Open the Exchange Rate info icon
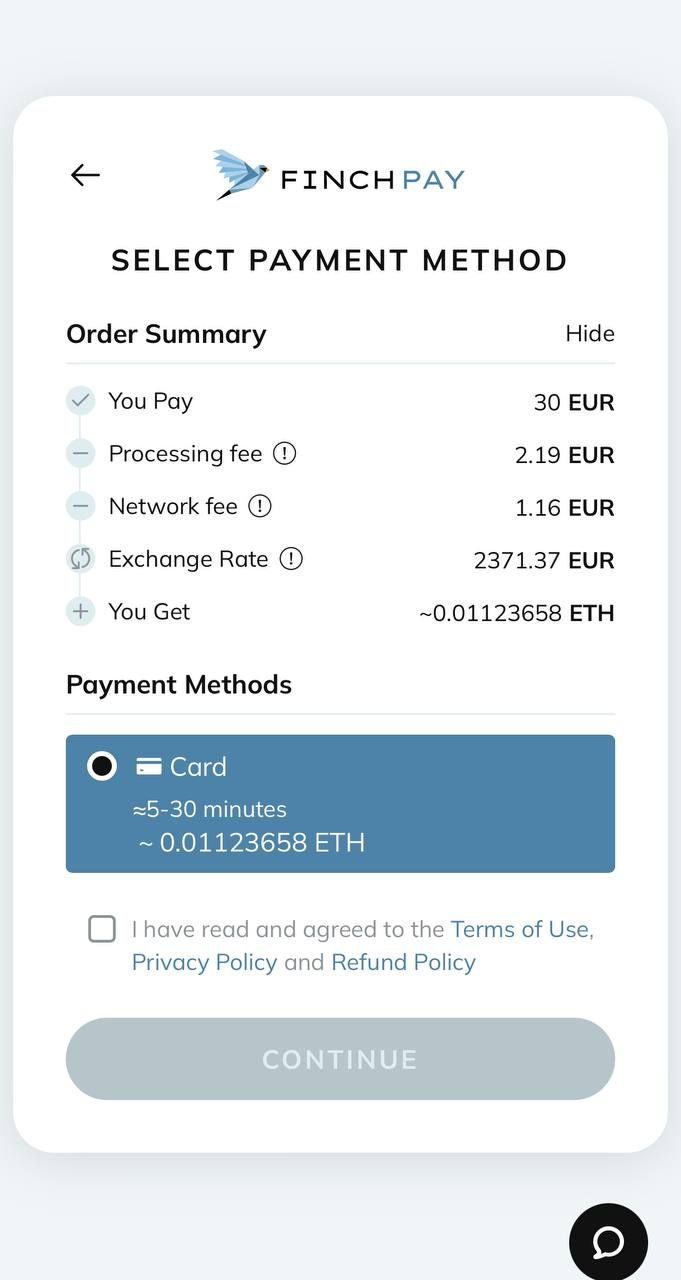Screen dimensions: 681x1280 (x=290, y=559)
